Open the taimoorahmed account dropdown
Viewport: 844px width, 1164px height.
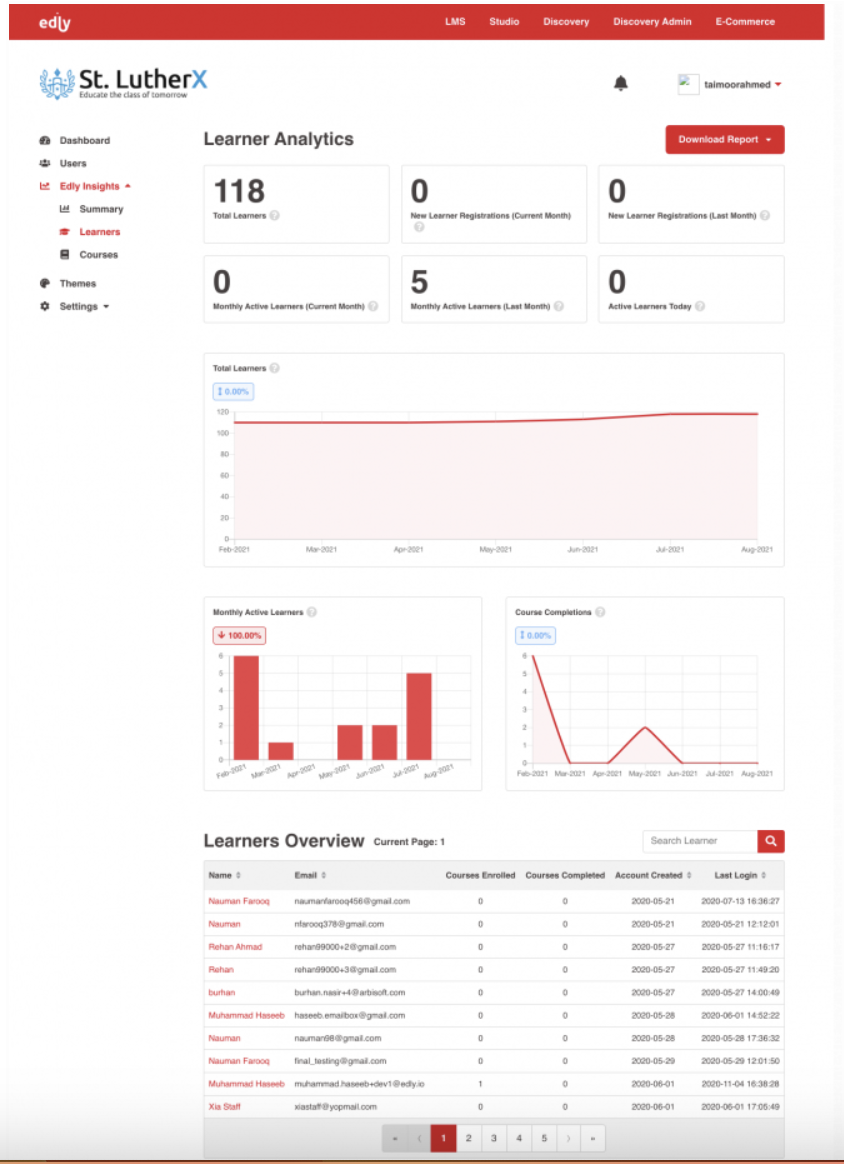pyautogui.click(x=738, y=84)
